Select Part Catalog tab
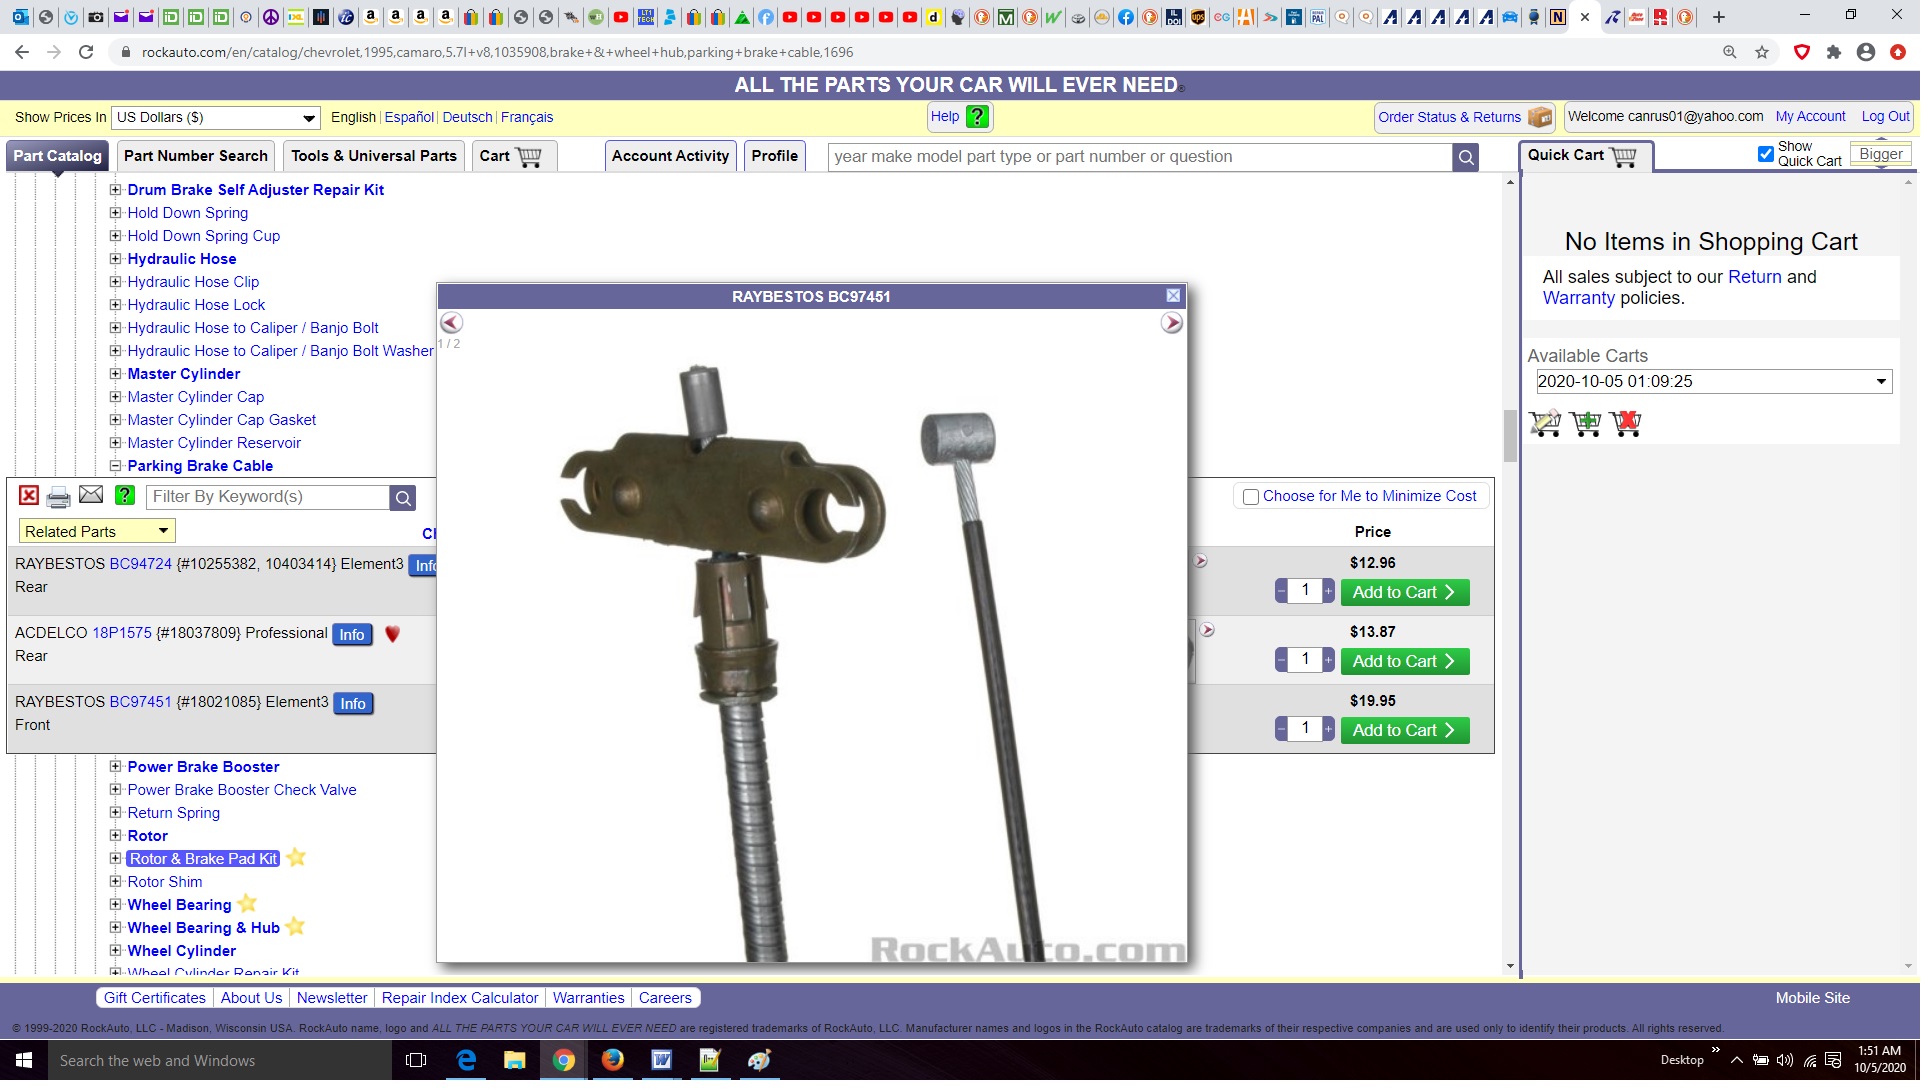The height and width of the screenshot is (1090, 1924). tap(58, 156)
